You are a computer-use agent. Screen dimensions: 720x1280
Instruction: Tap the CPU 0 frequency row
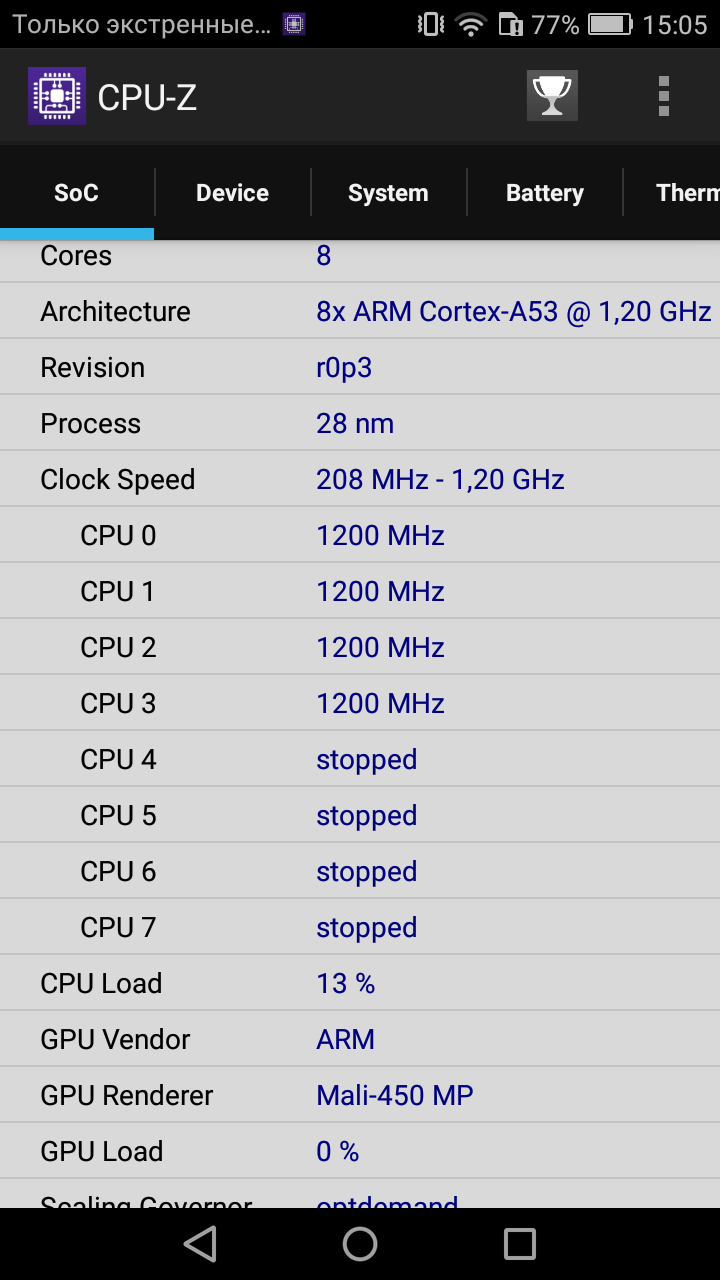click(x=360, y=535)
